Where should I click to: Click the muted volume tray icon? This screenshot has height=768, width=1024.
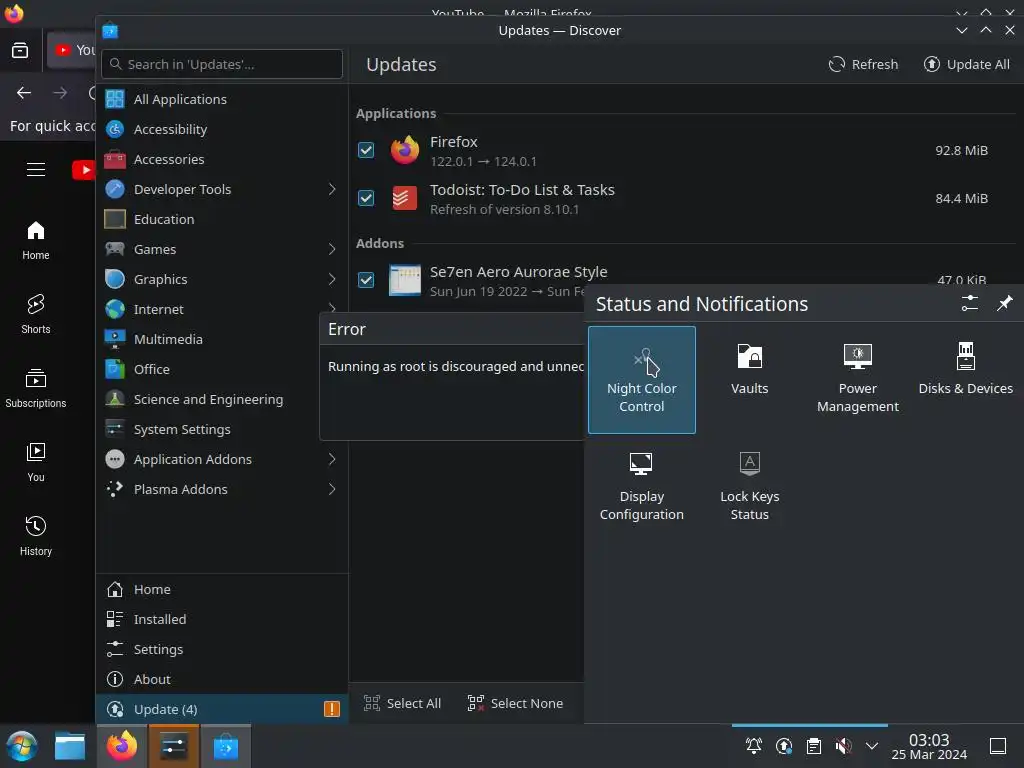point(843,745)
